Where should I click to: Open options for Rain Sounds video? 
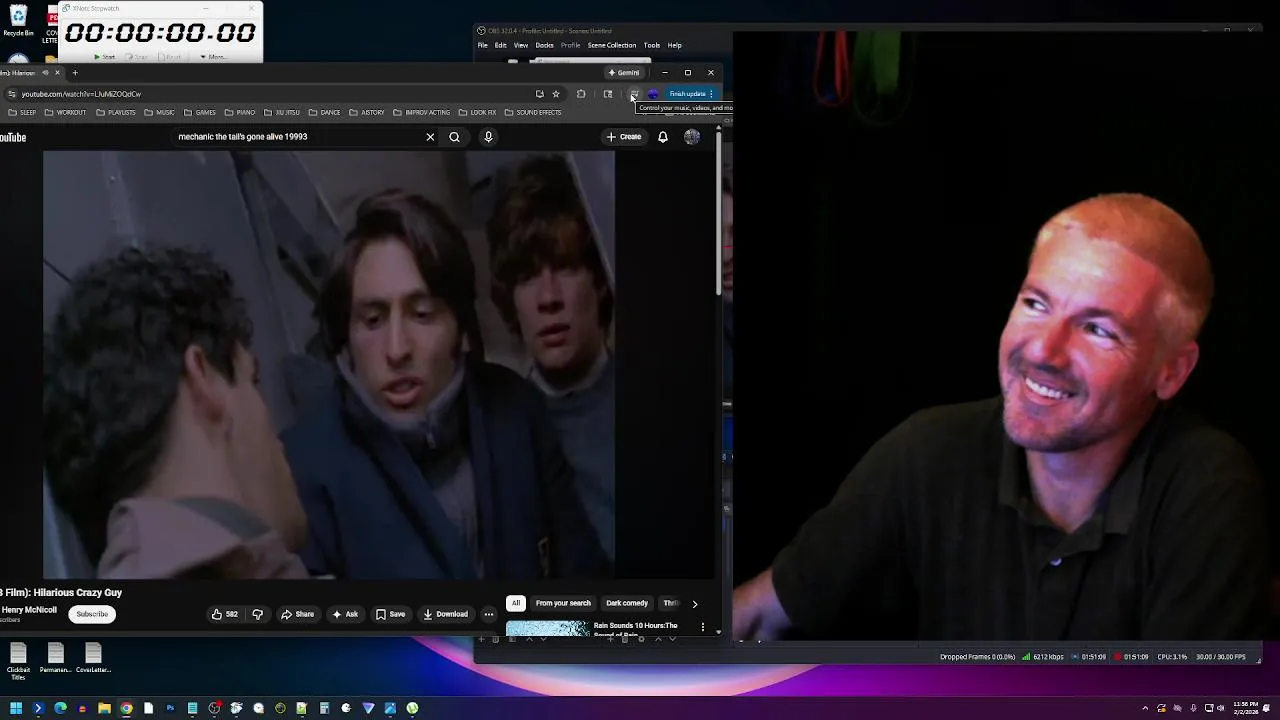click(703, 627)
